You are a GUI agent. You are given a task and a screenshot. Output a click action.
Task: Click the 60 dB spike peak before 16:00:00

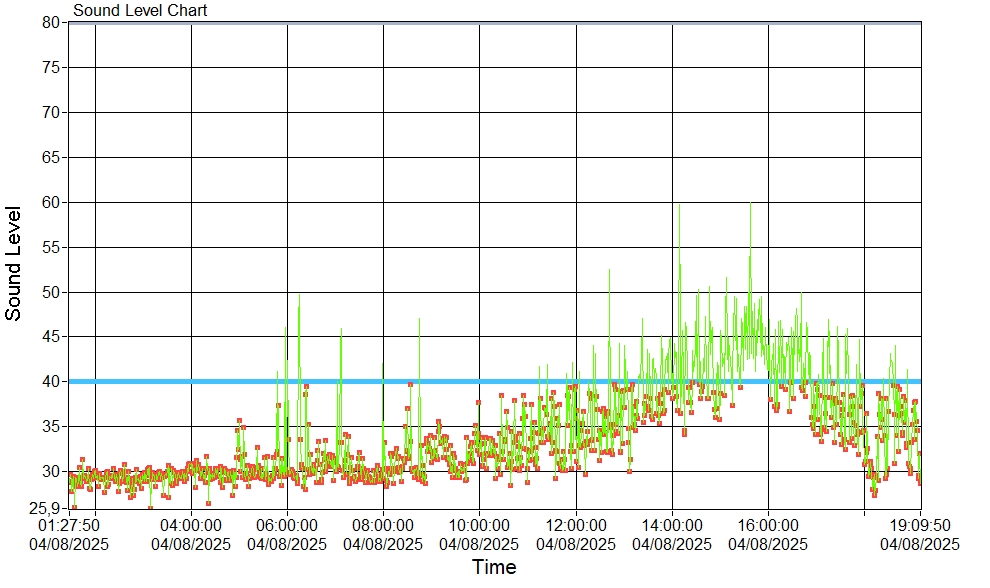point(750,204)
